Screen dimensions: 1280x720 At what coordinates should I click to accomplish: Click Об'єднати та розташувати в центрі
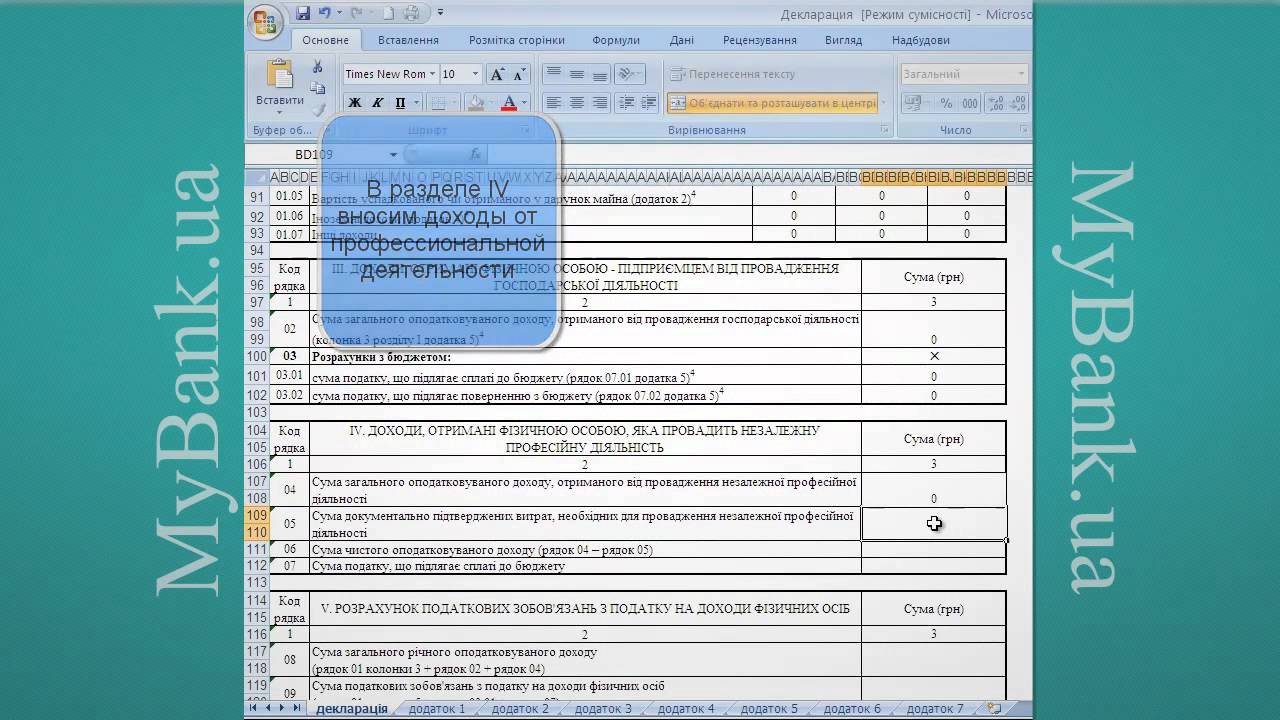771,102
